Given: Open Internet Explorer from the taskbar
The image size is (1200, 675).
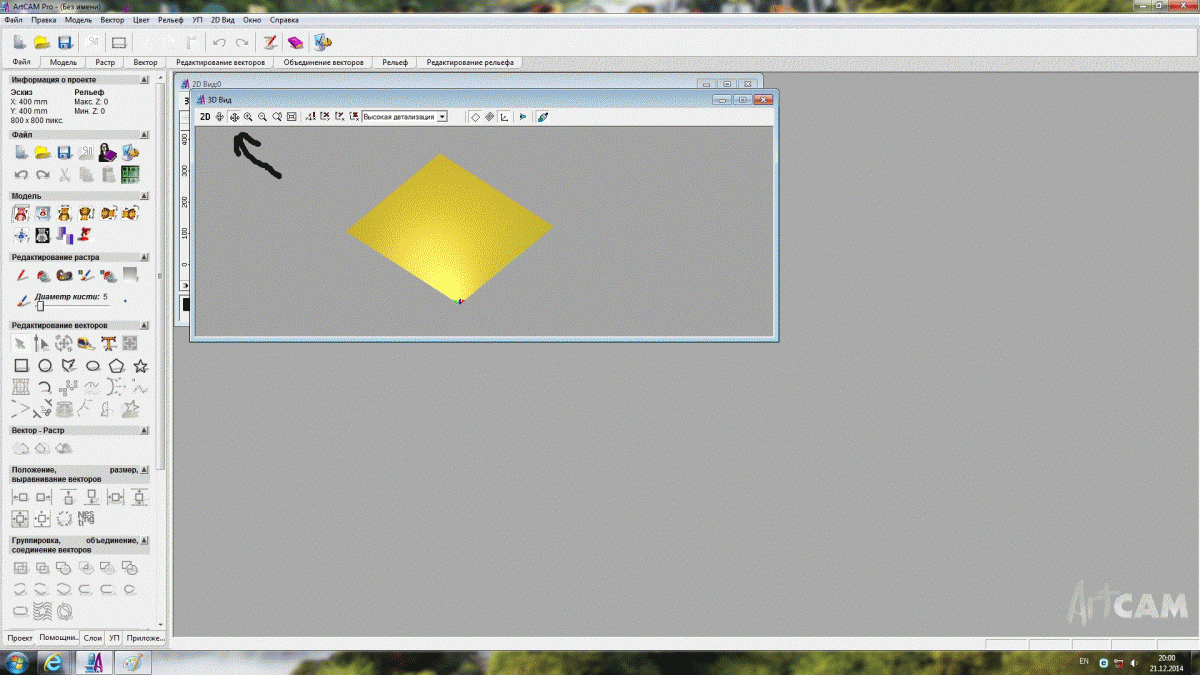Looking at the screenshot, I should pos(53,663).
